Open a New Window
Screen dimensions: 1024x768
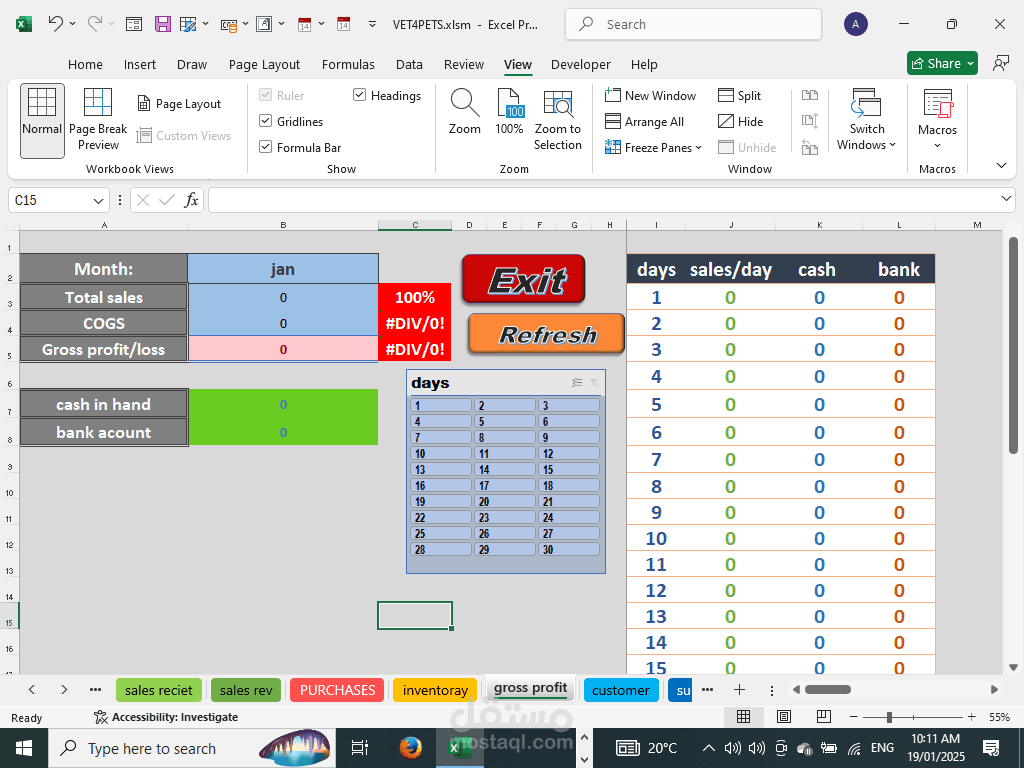coord(650,95)
